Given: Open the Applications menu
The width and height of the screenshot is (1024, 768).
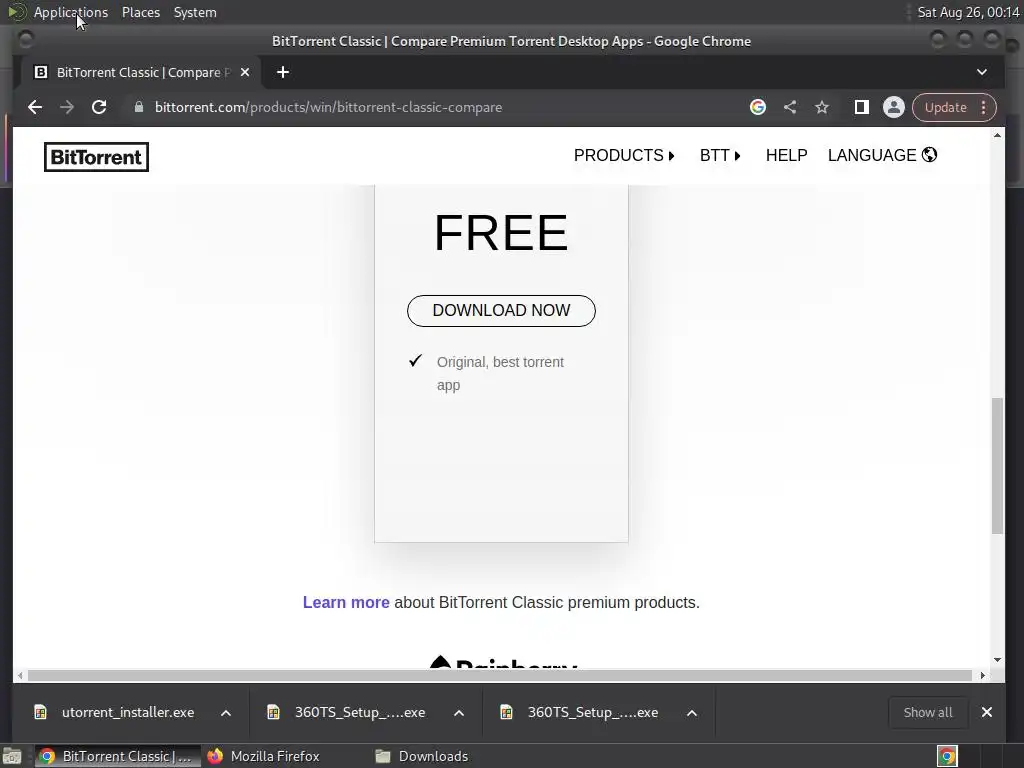Looking at the screenshot, I should [71, 12].
